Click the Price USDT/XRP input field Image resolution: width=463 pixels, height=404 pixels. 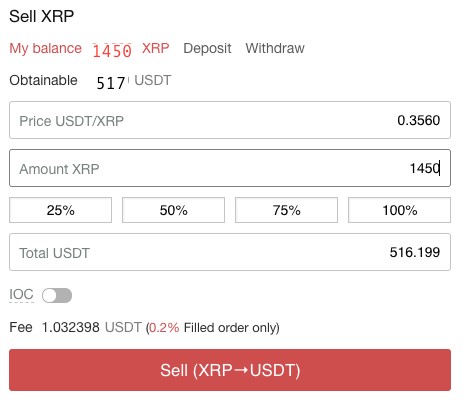tap(230, 120)
